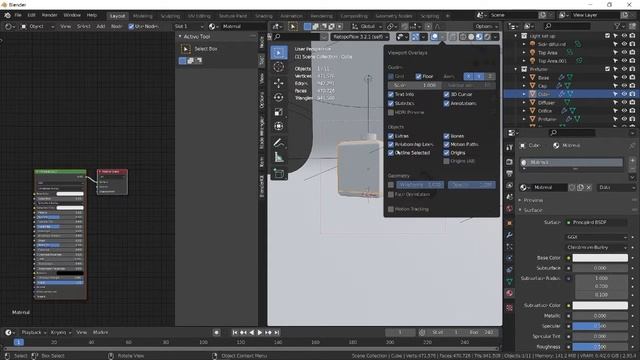640x360 pixels.
Task: Open the Window menu
Action: 72,15
